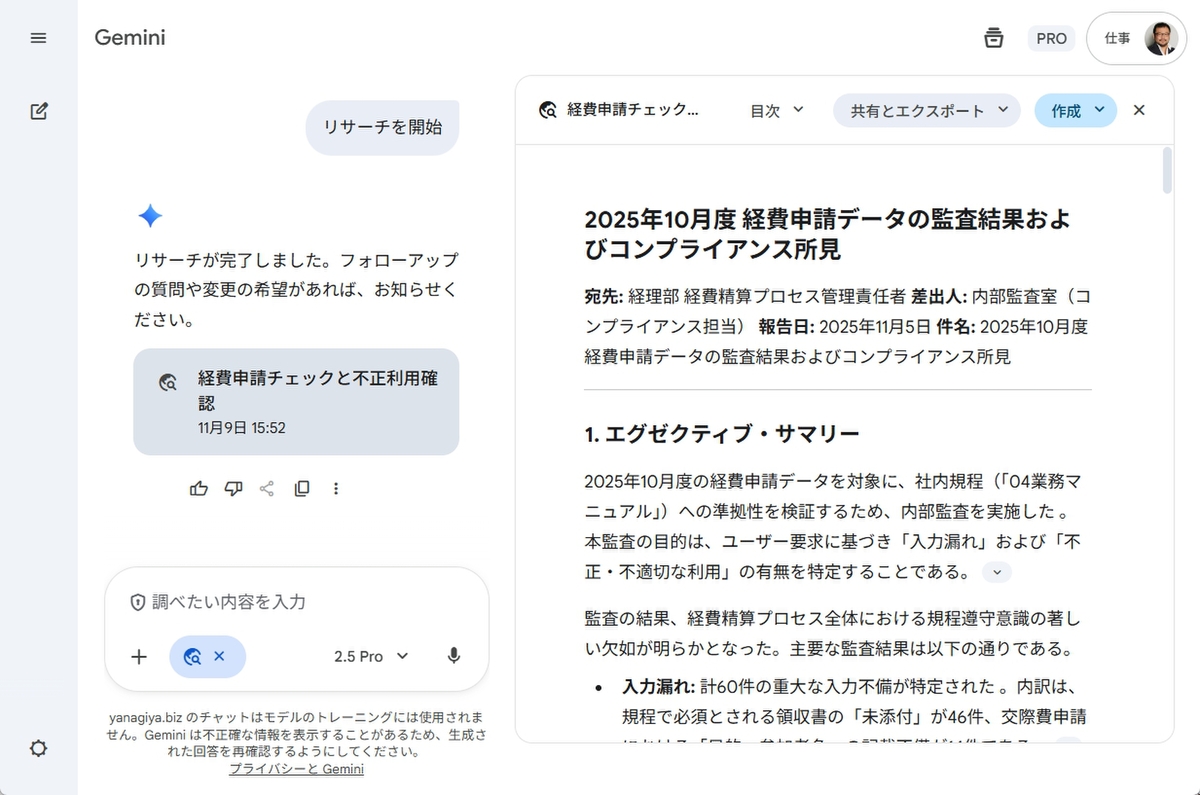
Task: Click the Gemini logo text
Action: point(130,38)
